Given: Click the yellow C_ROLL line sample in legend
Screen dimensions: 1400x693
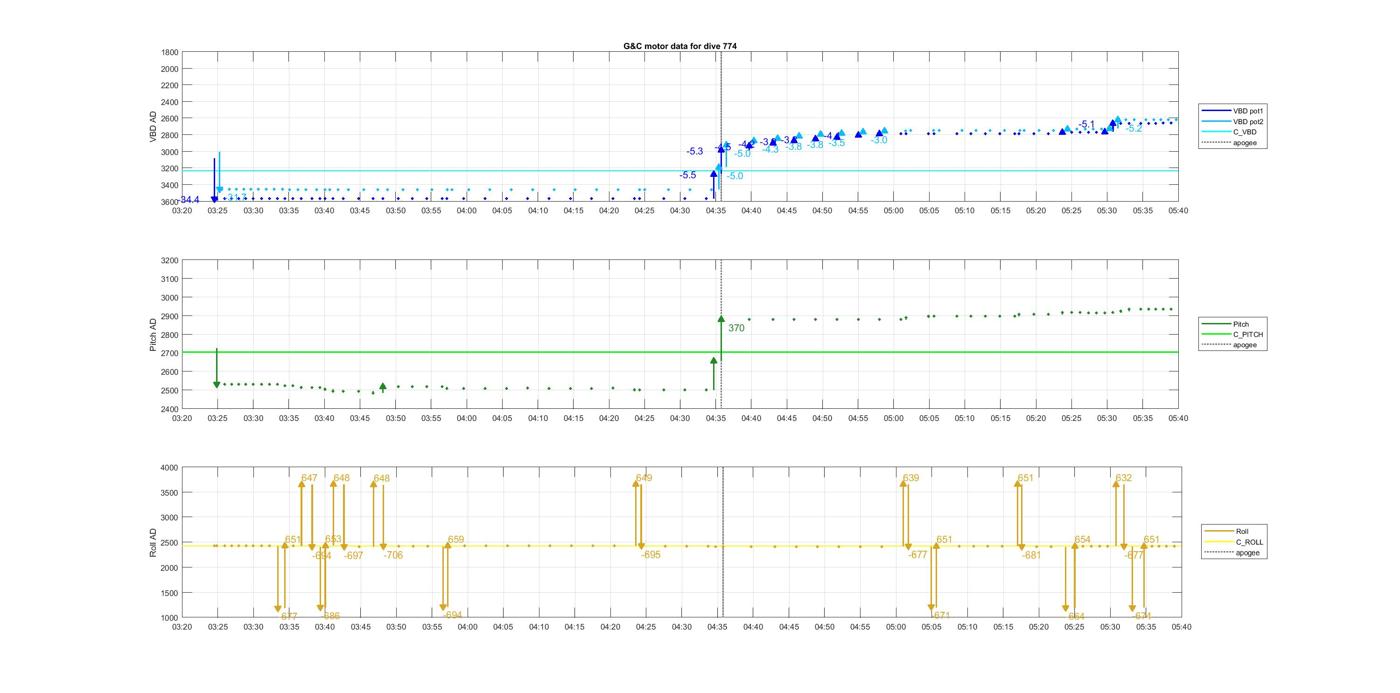Looking at the screenshot, I should coord(1220,542).
